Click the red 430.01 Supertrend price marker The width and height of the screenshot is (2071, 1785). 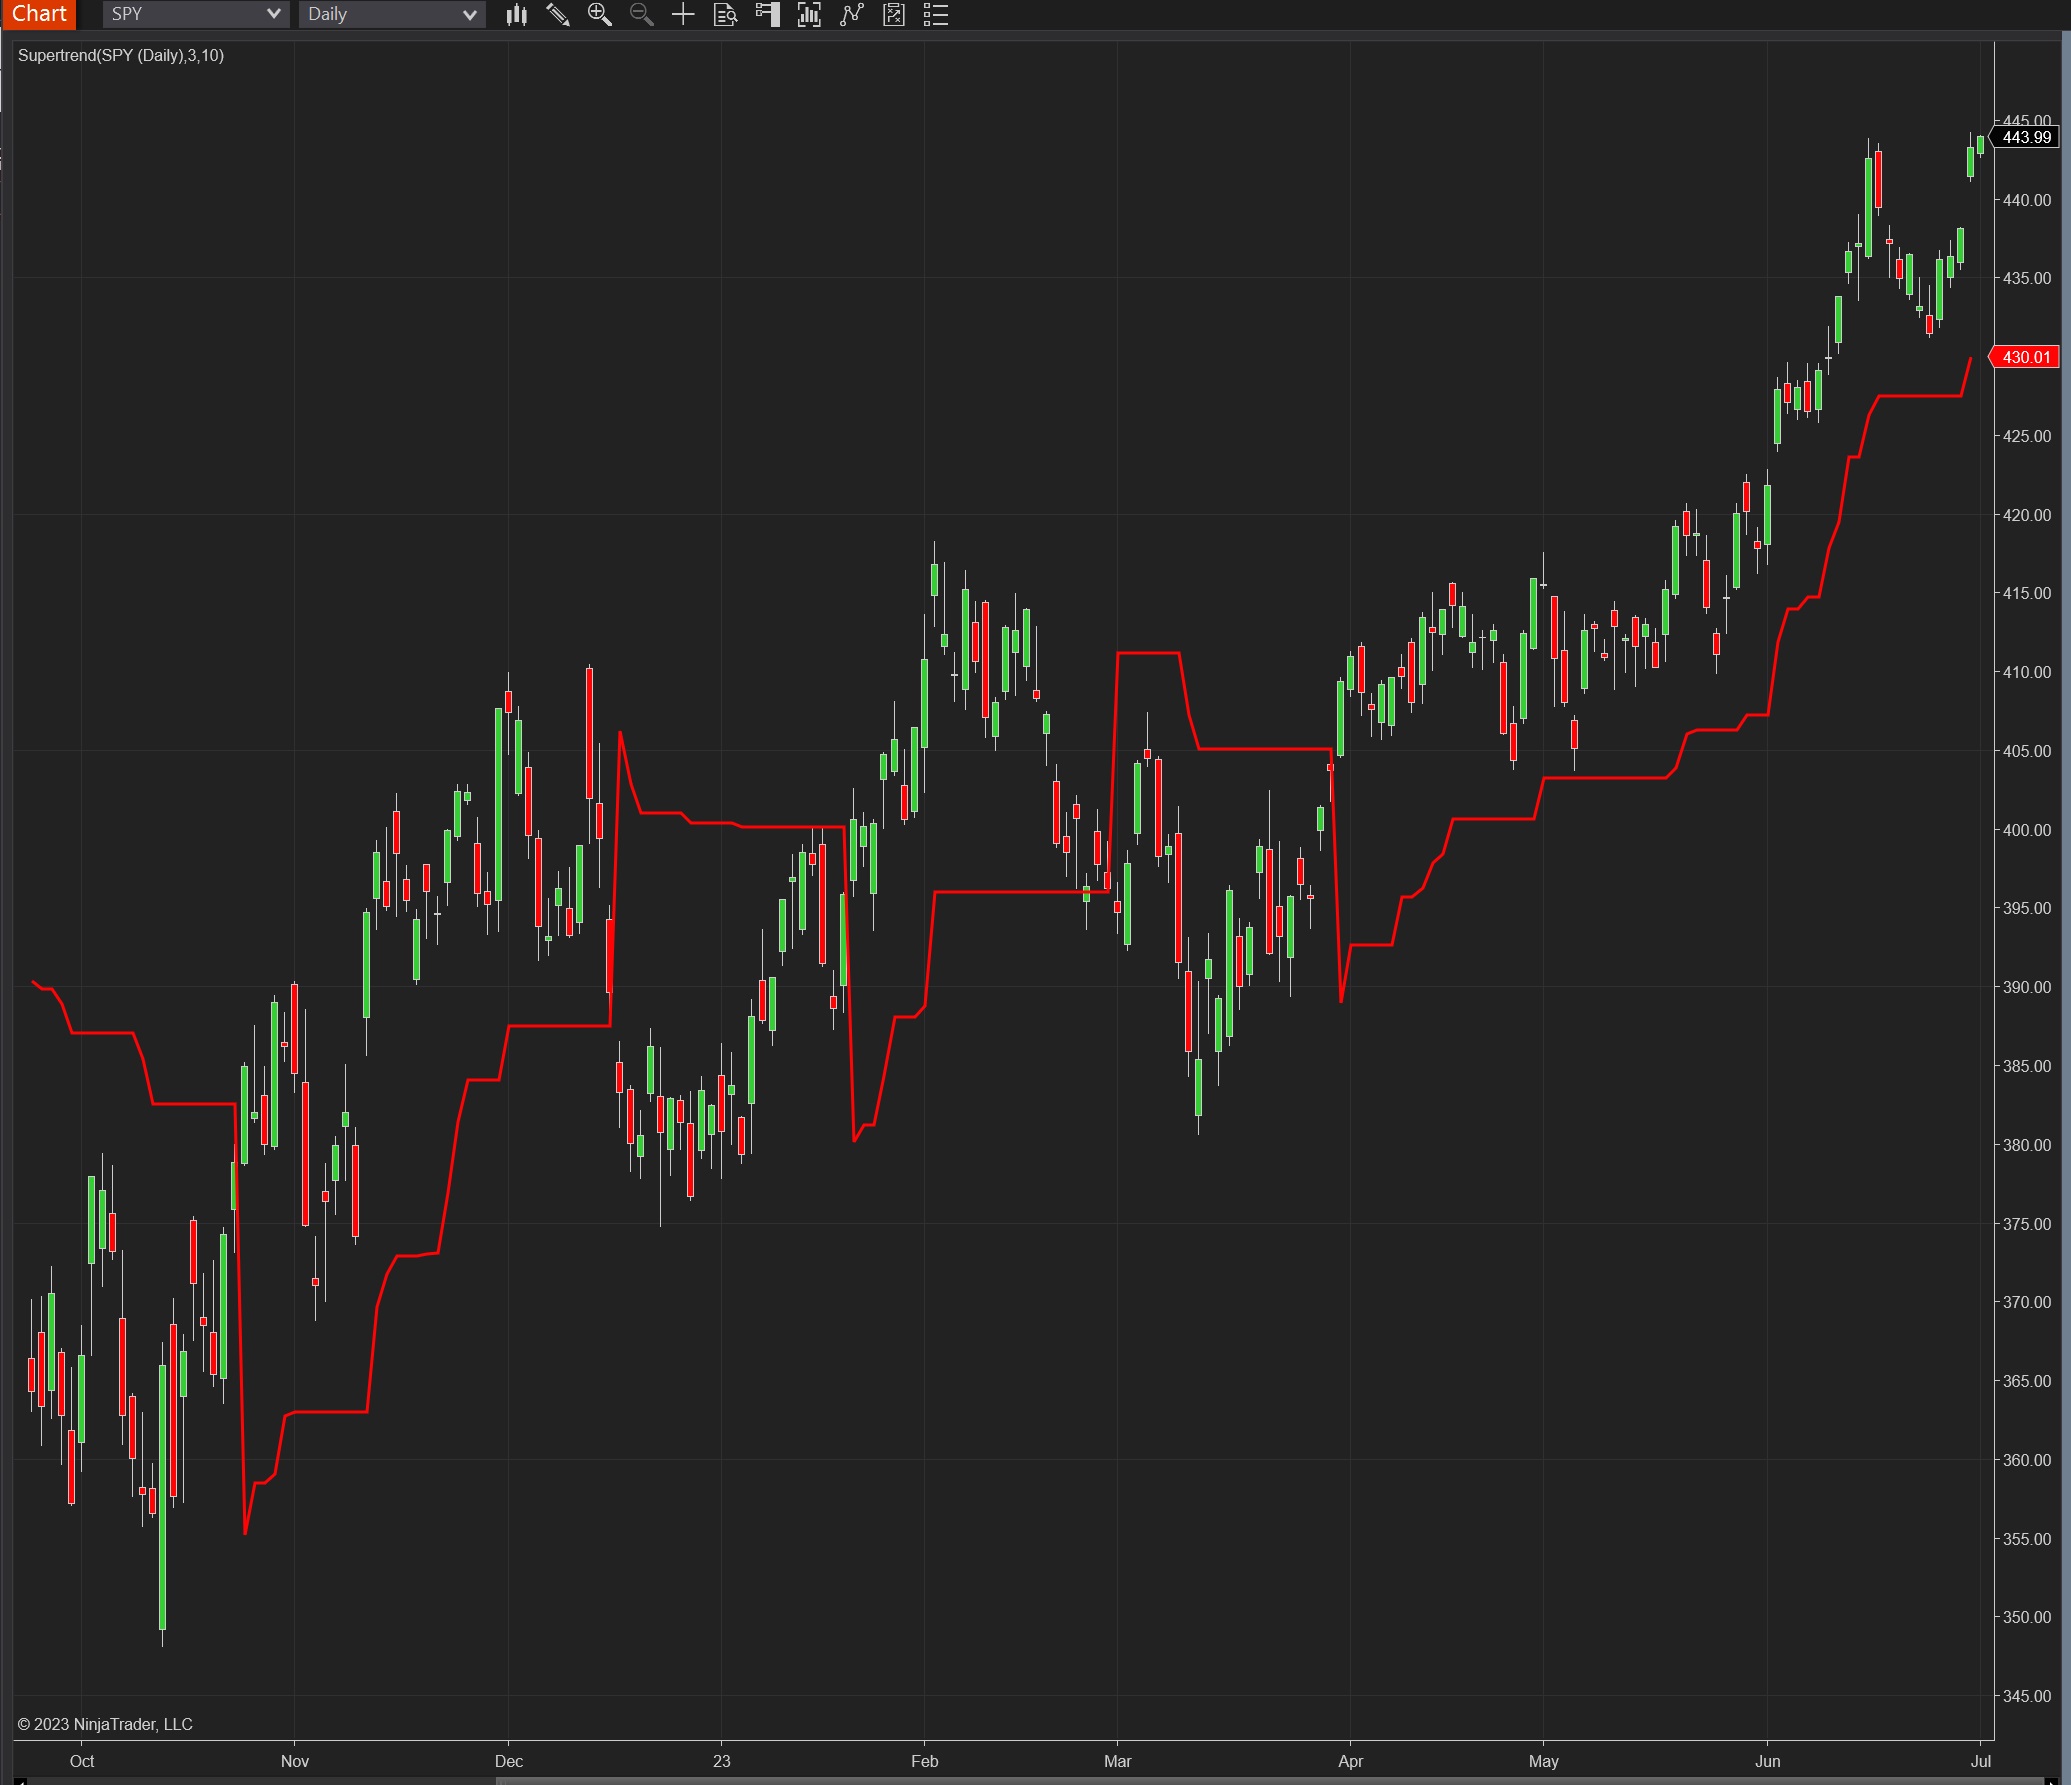tap(2026, 357)
